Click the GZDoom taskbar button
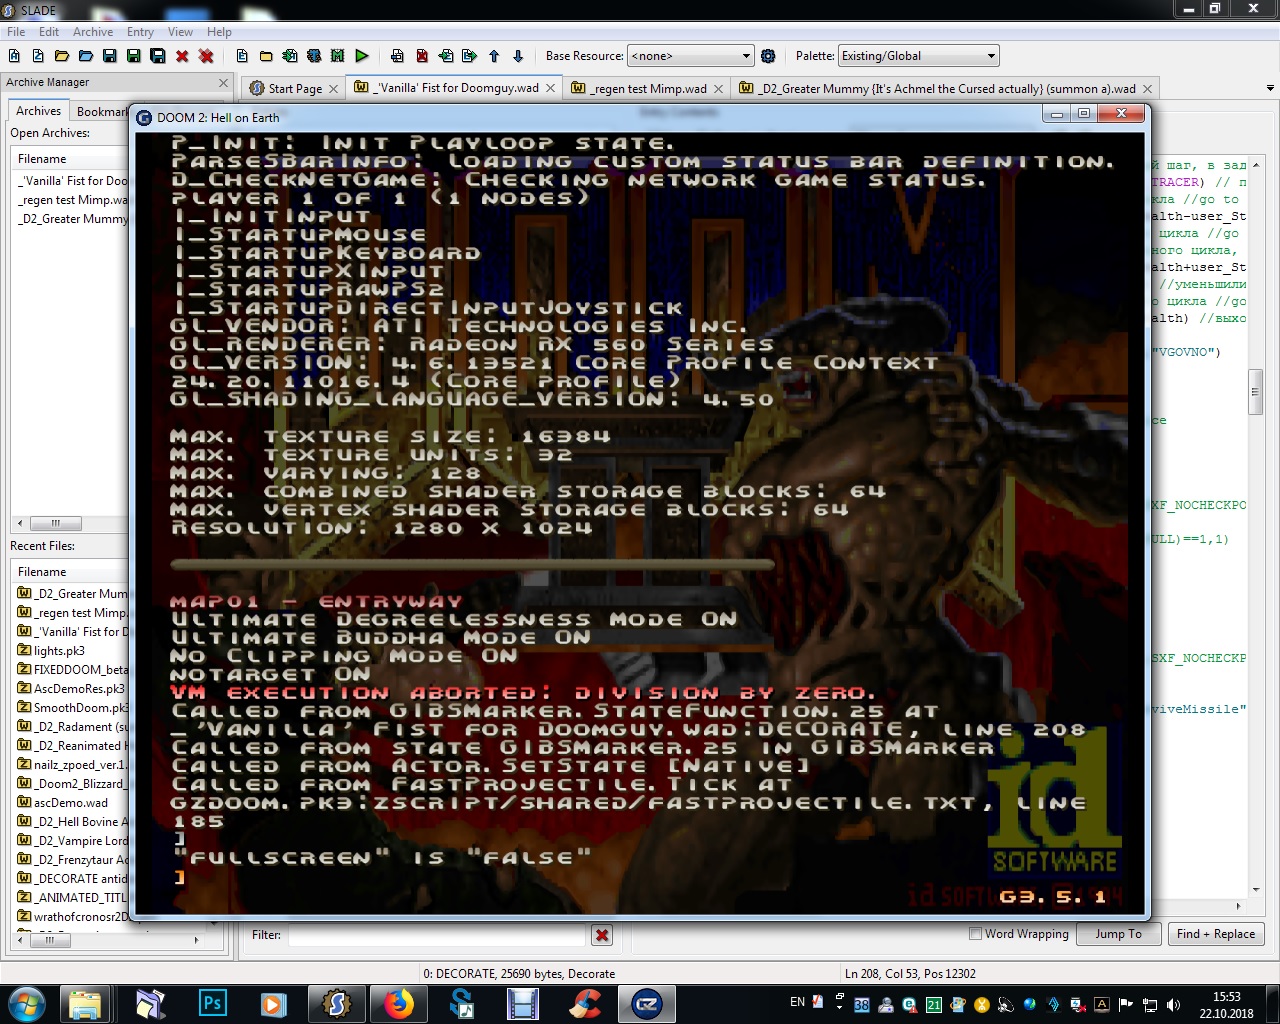Screen dimensions: 1280x1024 pos(647,1003)
